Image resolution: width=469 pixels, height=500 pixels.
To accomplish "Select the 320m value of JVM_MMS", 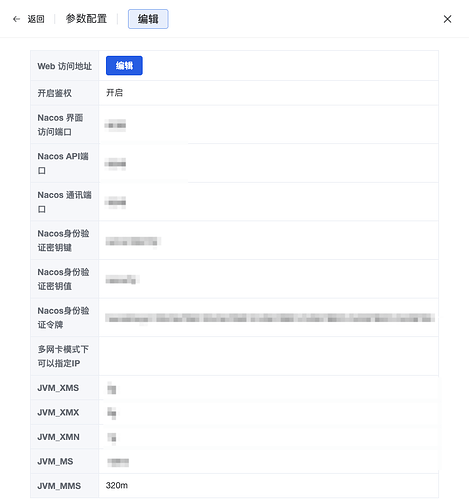I will pyautogui.click(x=117, y=486).
